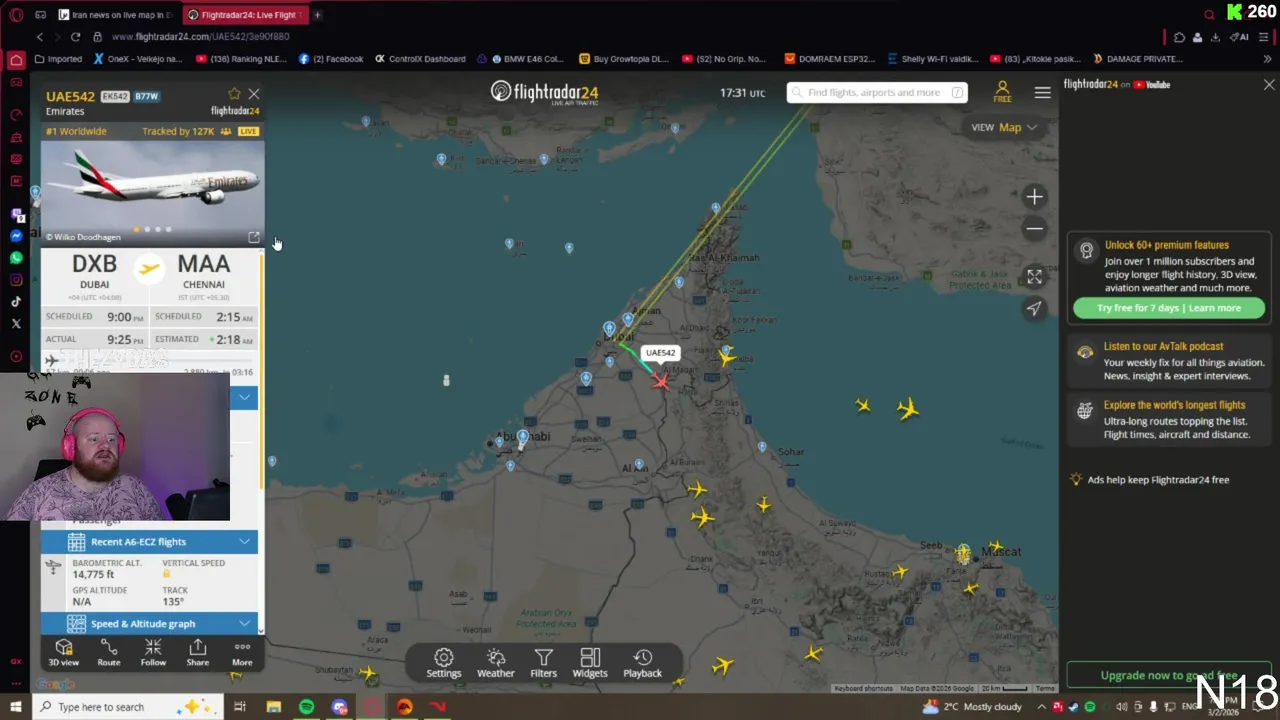Open the FREE account user icon

point(1002,91)
